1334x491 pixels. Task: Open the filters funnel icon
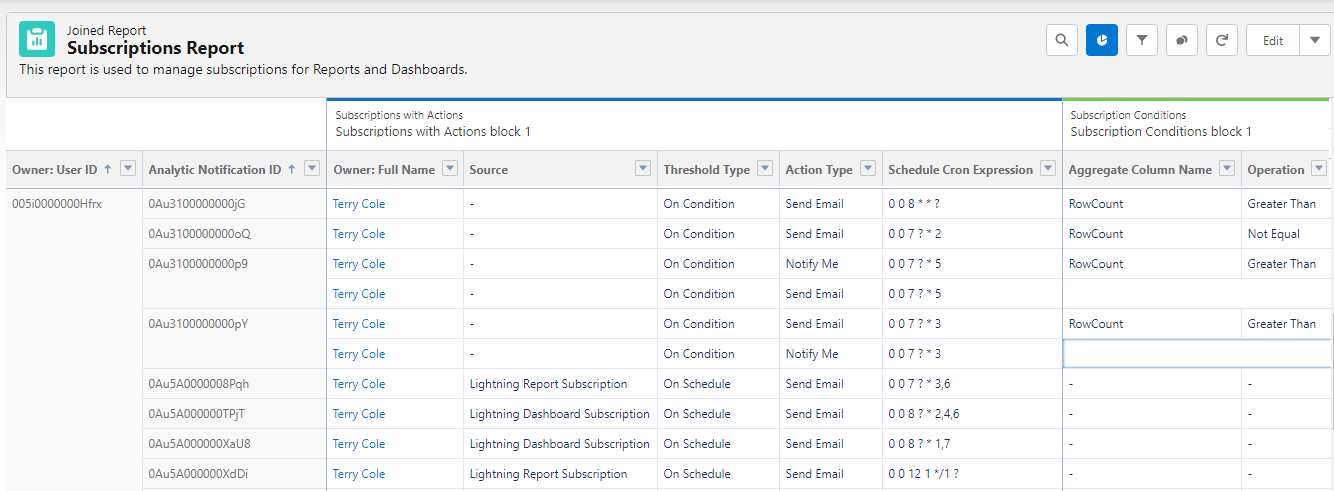[1141, 40]
